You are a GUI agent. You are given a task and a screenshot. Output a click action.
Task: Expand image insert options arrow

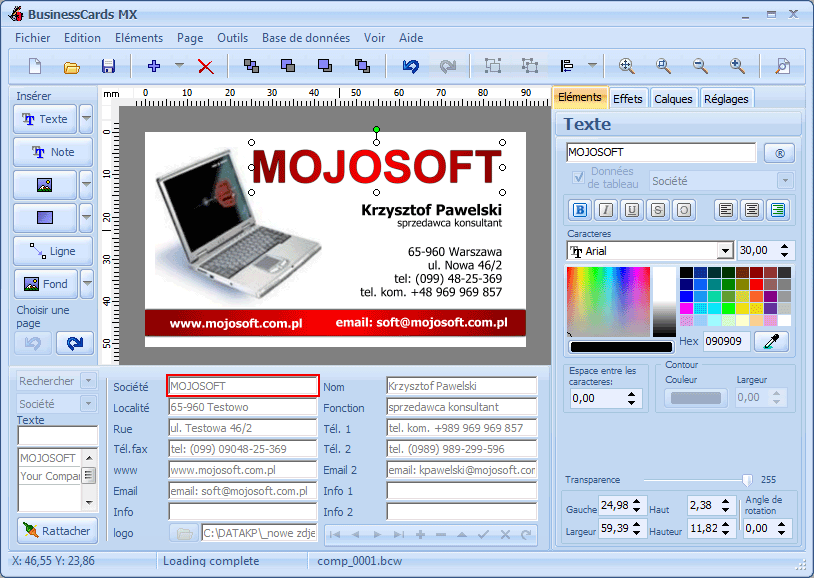click(86, 185)
